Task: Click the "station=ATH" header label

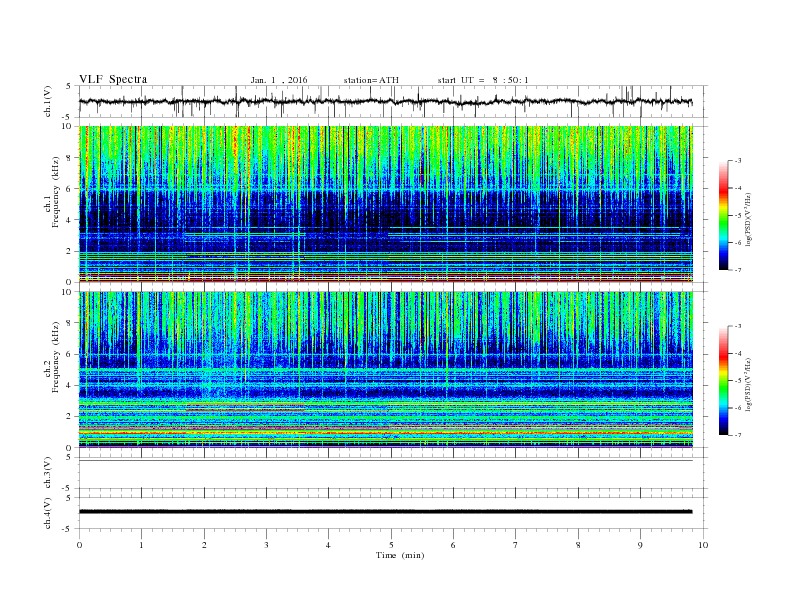Action: coord(371,80)
